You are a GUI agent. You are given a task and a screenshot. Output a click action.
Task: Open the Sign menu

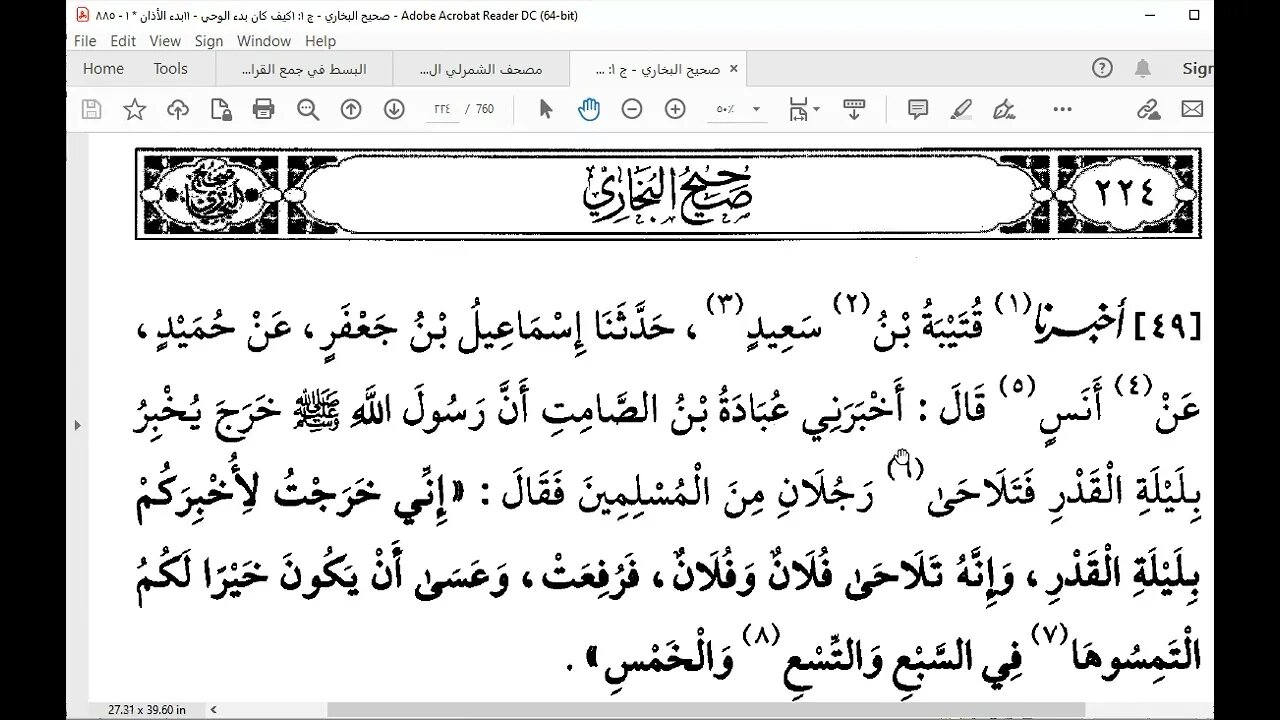pos(209,41)
